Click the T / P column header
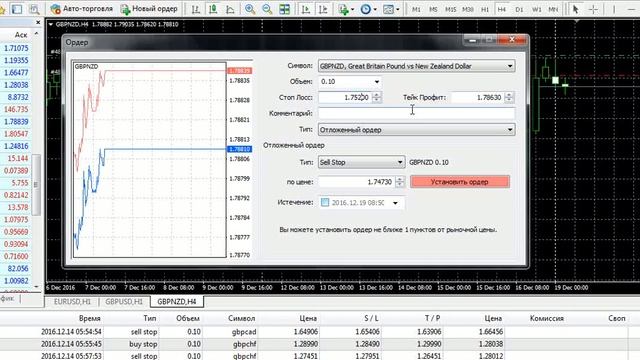This screenshot has height=360, width=640. (x=433, y=318)
